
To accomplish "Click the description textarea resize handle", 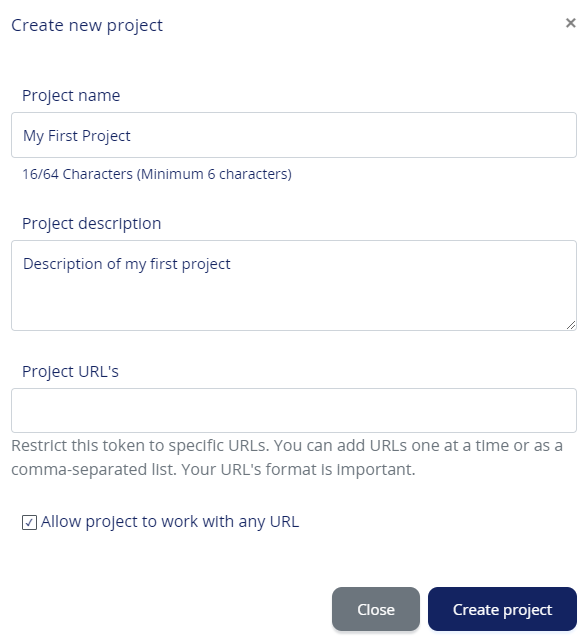I will click(571, 325).
